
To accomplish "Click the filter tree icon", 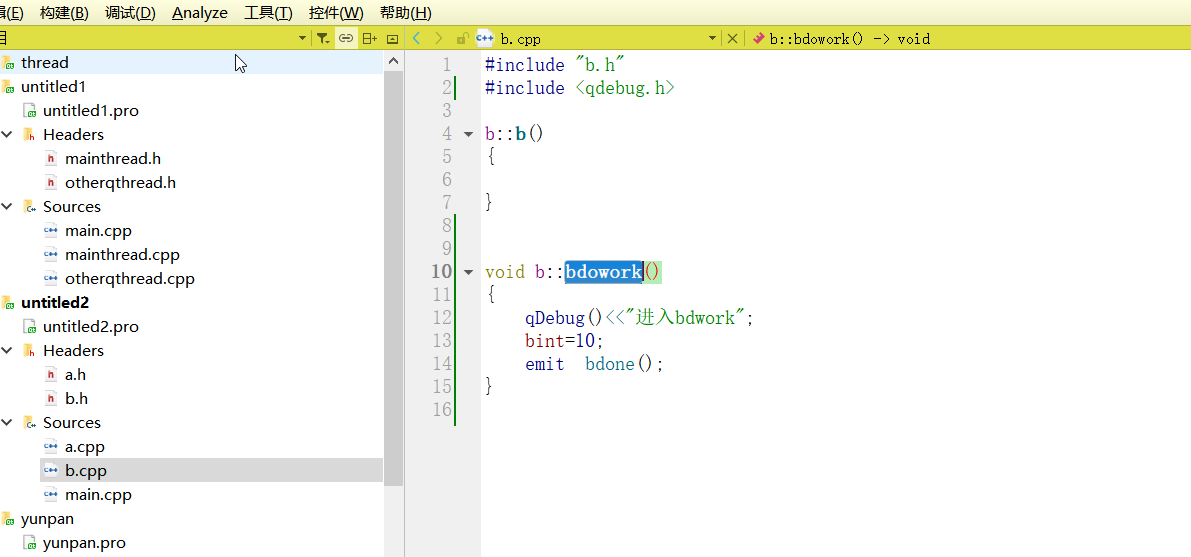I will 323,38.
